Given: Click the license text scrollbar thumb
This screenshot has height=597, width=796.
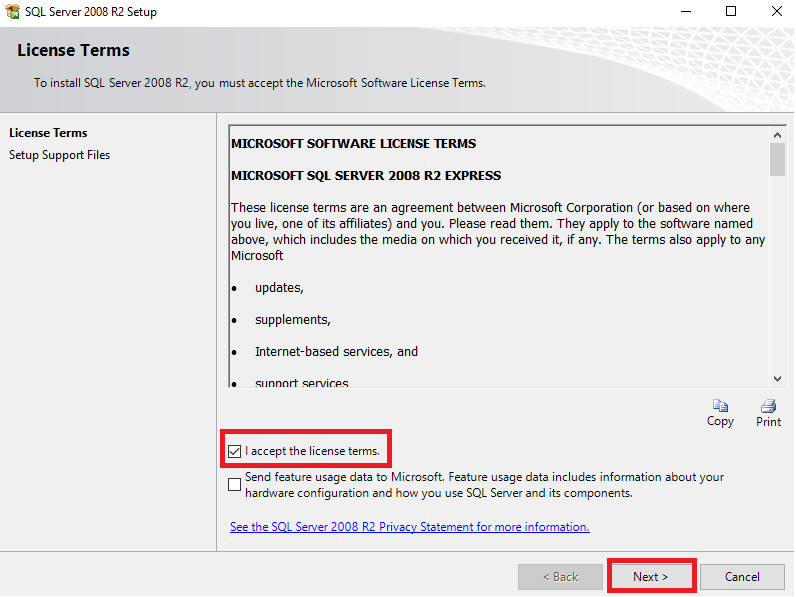Looking at the screenshot, I should [x=777, y=159].
